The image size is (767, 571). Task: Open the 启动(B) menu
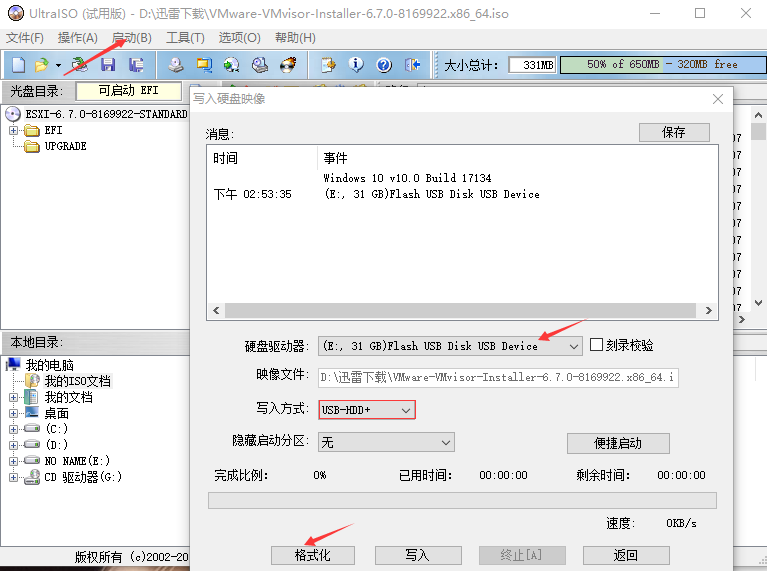(132, 38)
